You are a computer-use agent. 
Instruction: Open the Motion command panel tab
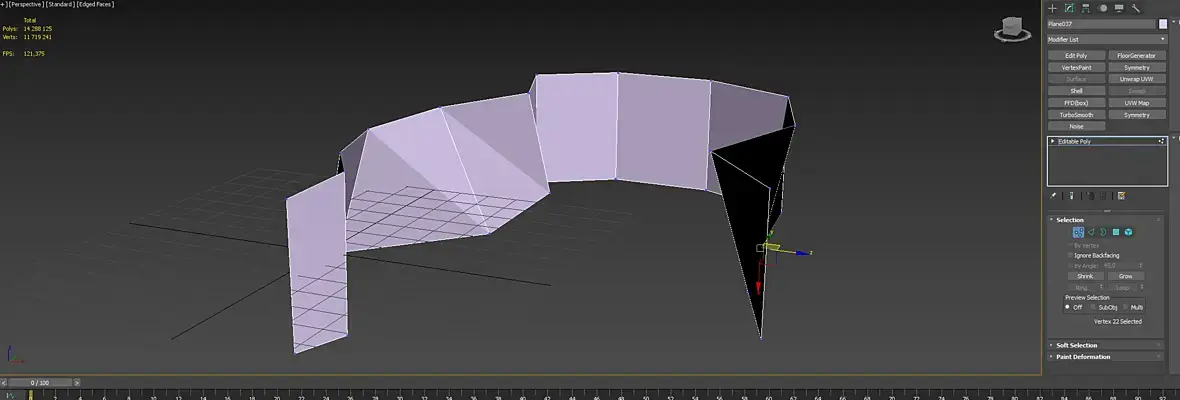coord(1102,8)
